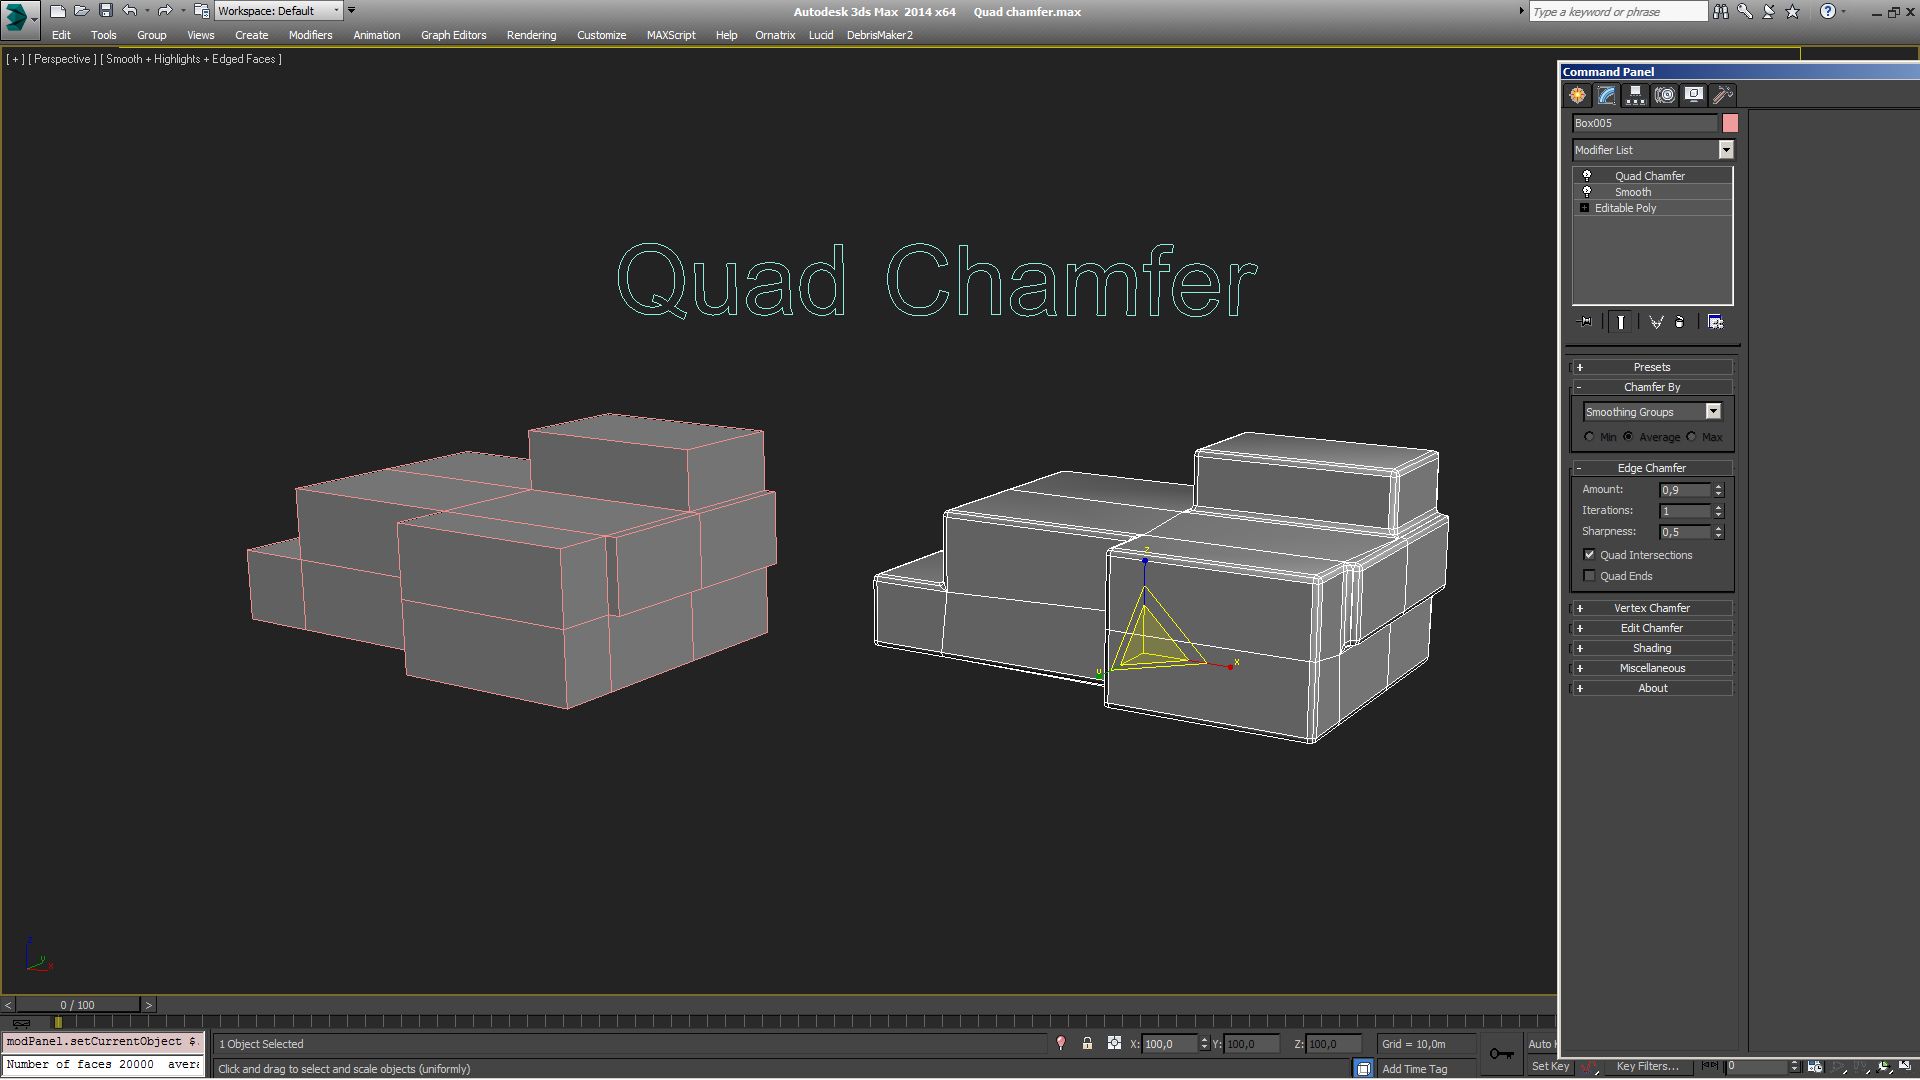Image resolution: width=1920 pixels, height=1080 pixels.
Task: Select the Max radio button
Action: (x=1692, y=437)
